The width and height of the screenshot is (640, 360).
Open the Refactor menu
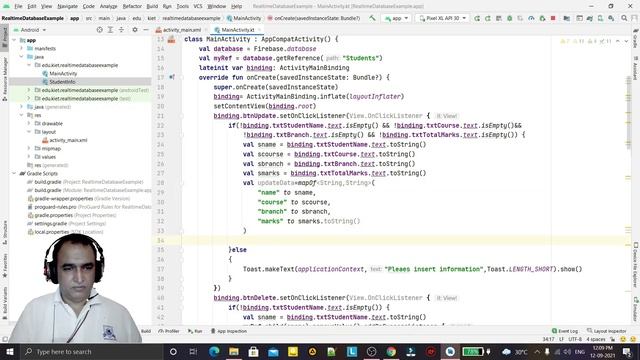pos(132,6)
